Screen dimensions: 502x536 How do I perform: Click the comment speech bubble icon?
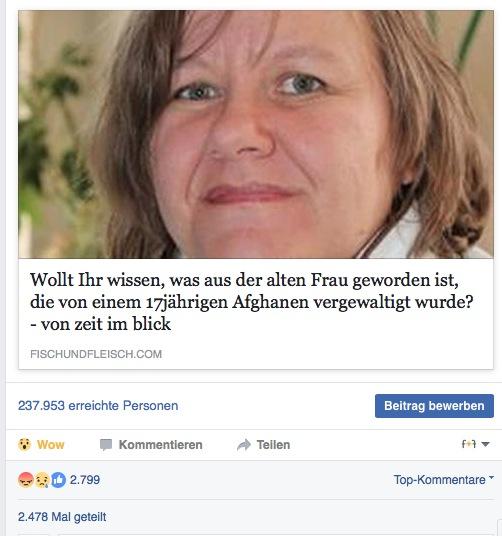point(106,445)
